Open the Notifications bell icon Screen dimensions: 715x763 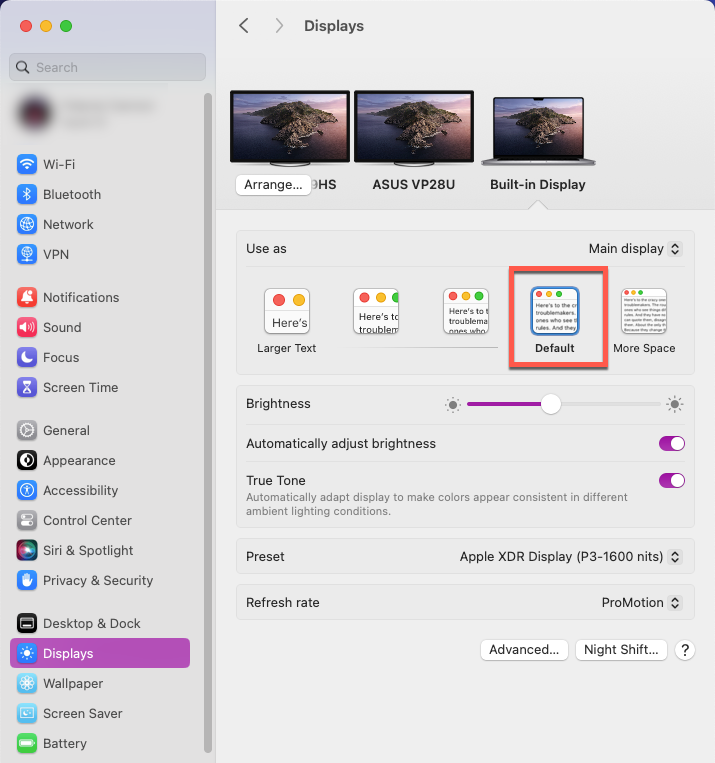click(x=27, y=297)
